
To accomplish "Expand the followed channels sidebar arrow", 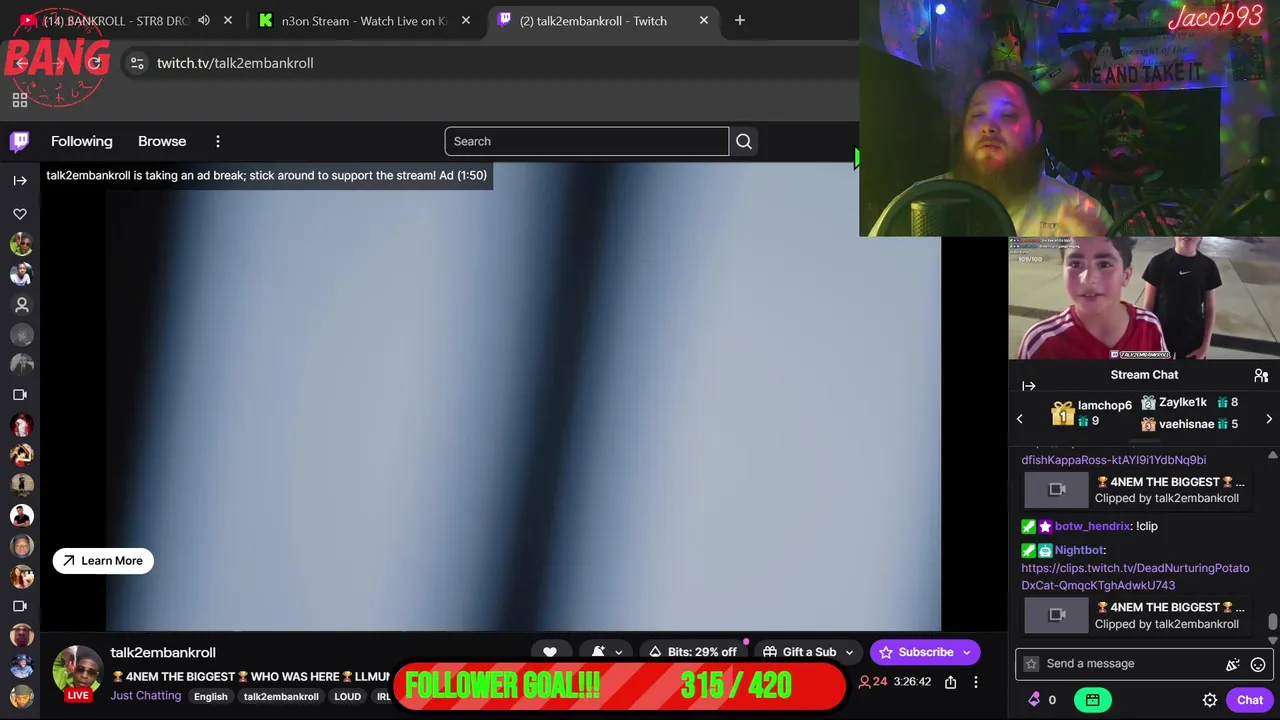I will pyautogui.click(x=20, y=180).
